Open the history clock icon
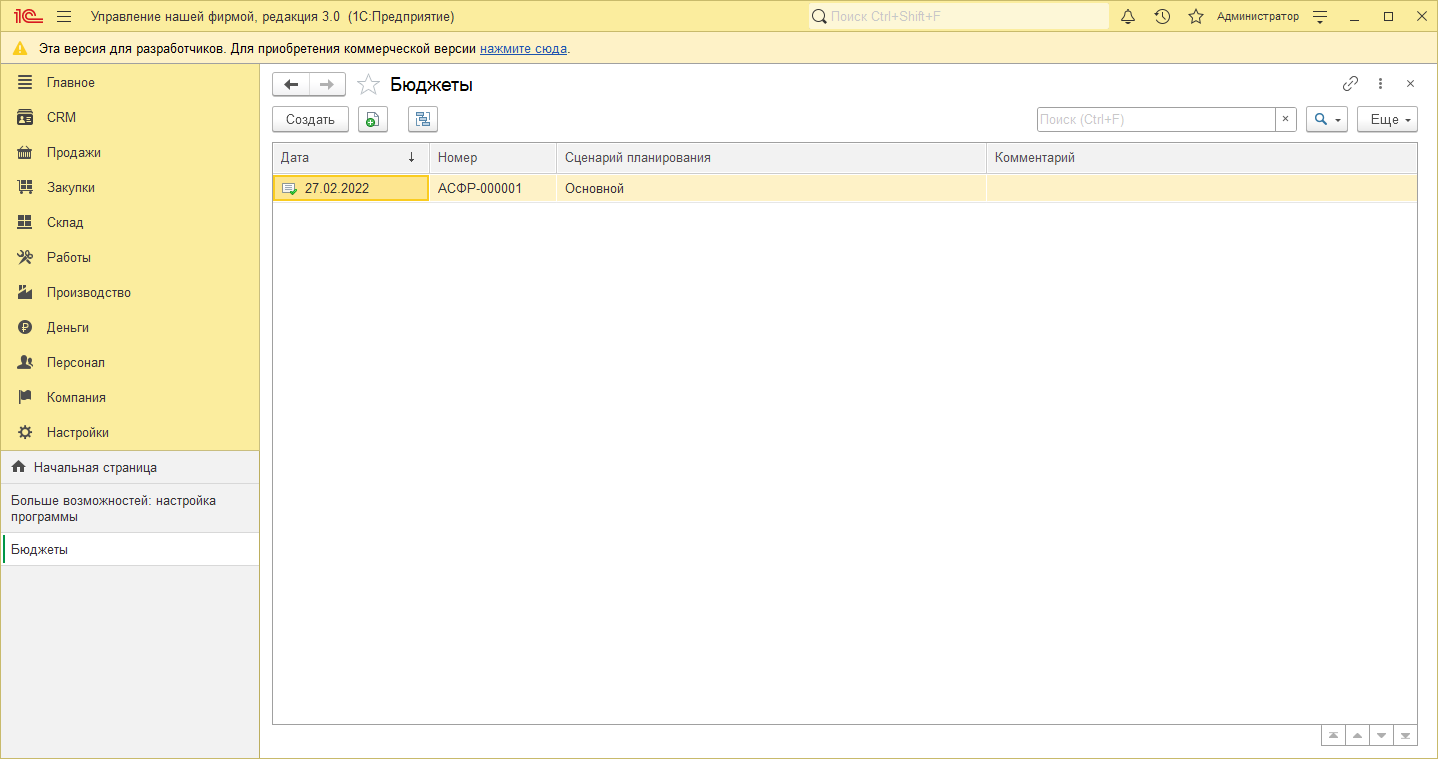The image size is (1438, 759). [x=1162, y=16]
